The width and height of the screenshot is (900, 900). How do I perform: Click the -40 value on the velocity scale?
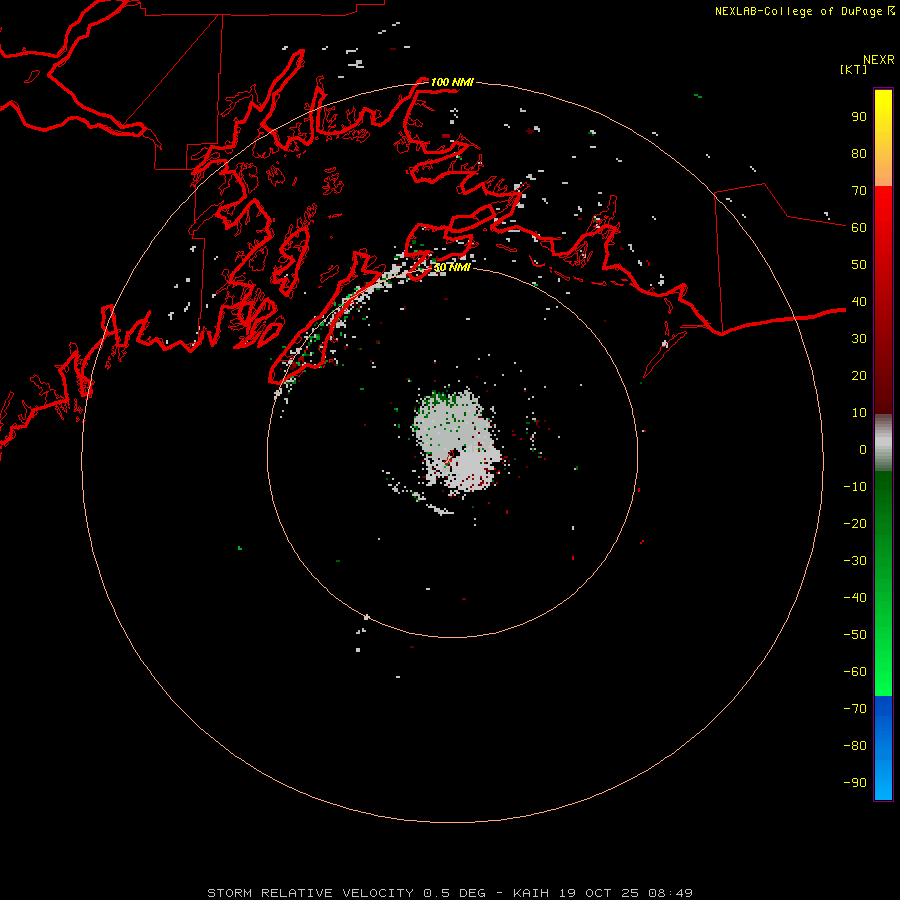tap(855, 598)
